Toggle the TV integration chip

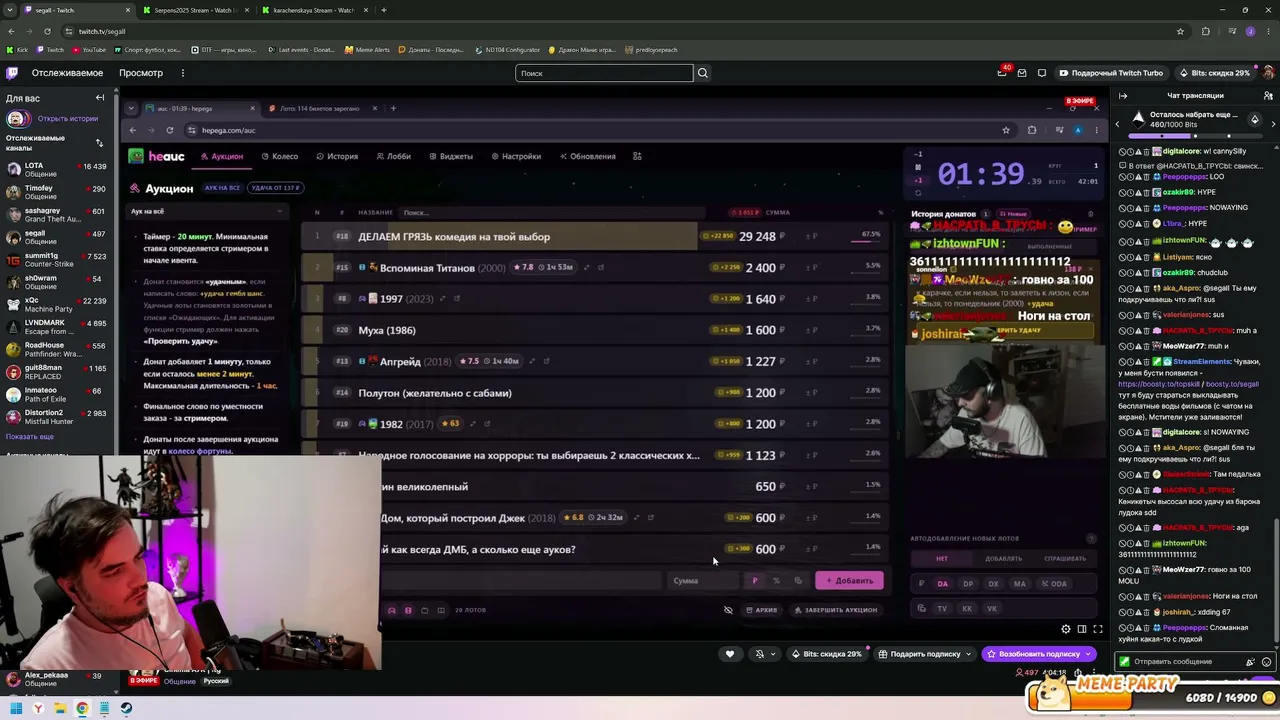(x=942, y=608)
